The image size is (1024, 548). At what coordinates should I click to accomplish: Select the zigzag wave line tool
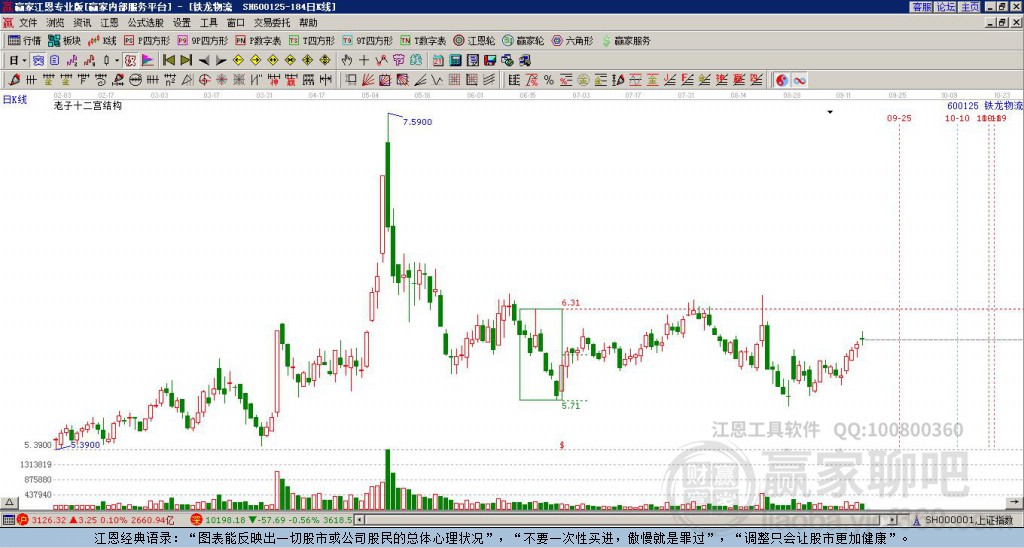[x=437, y=80]
